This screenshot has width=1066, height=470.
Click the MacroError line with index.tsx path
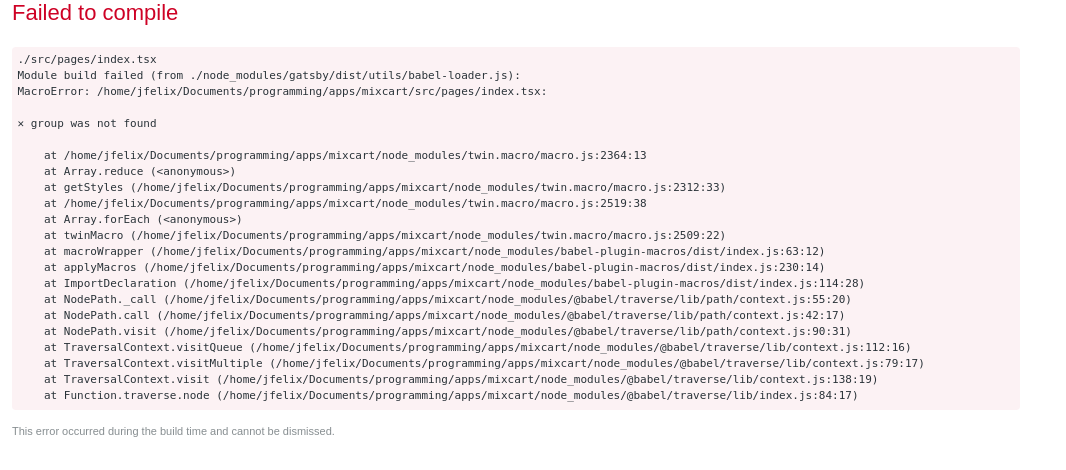[282, 92]
